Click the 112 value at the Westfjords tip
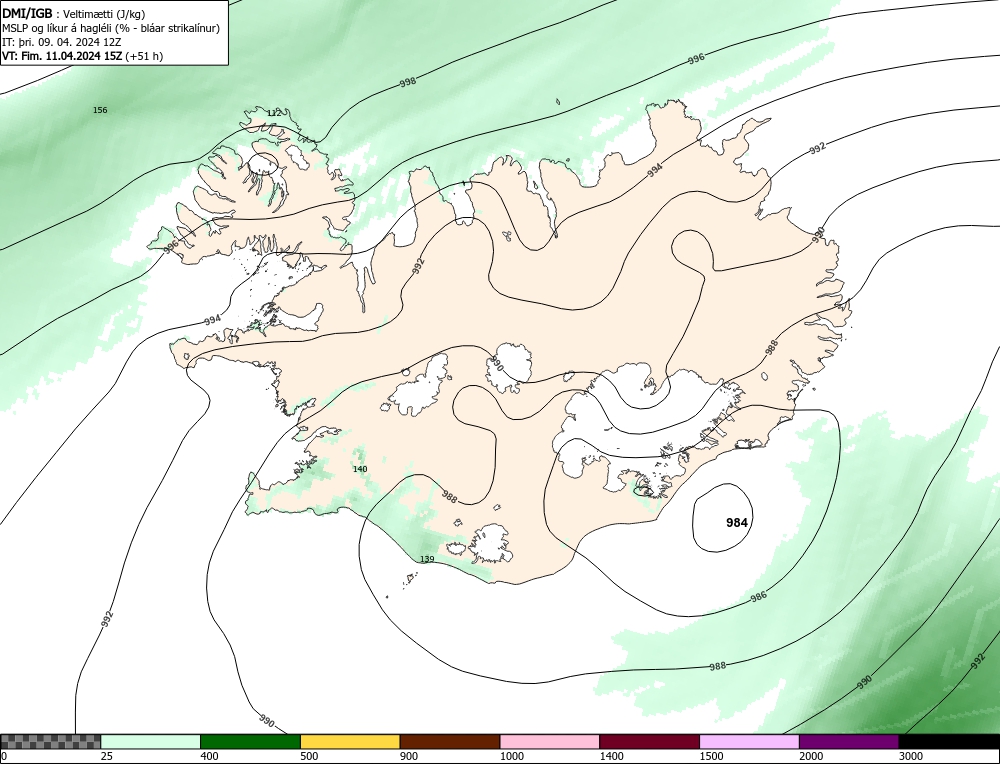Viewport: 1000px width, 764px height. pyautogui.click(x=274, y=113)
